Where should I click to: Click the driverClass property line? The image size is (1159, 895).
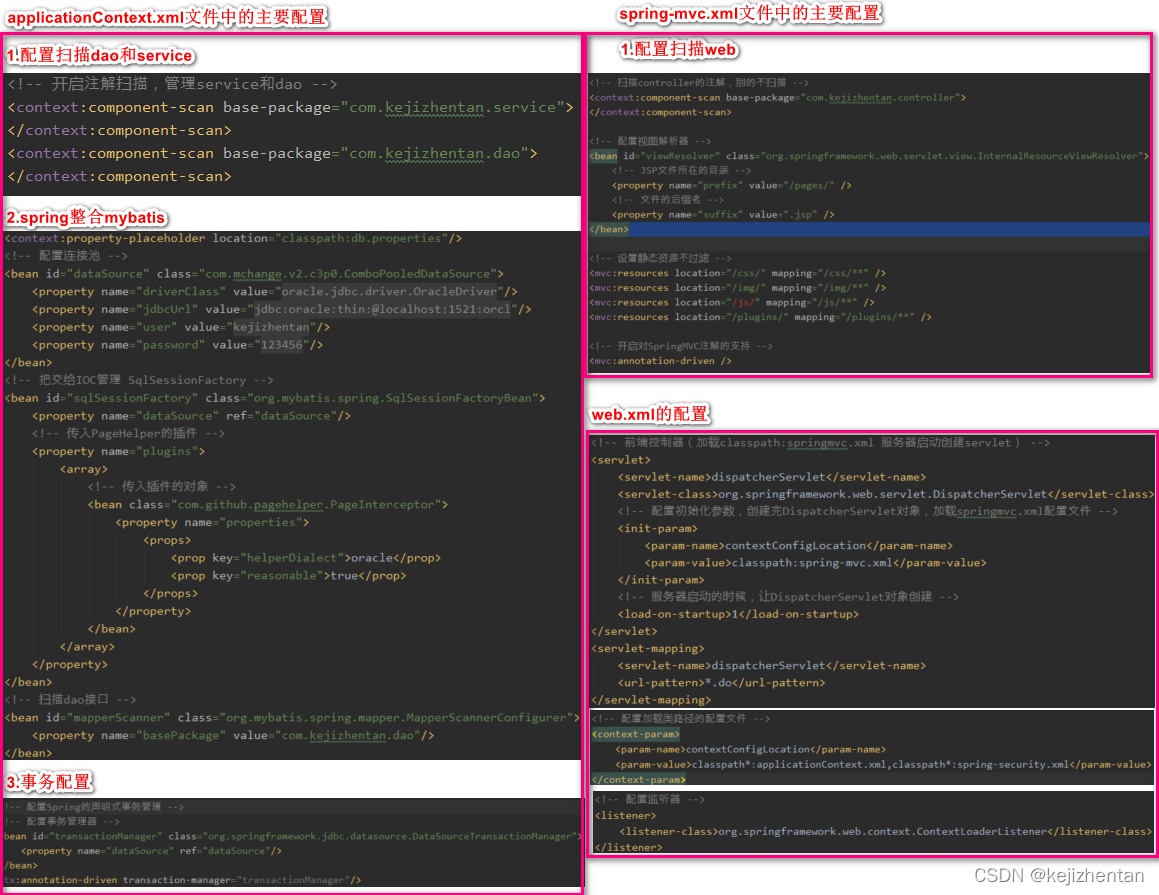tap(275, 291)
